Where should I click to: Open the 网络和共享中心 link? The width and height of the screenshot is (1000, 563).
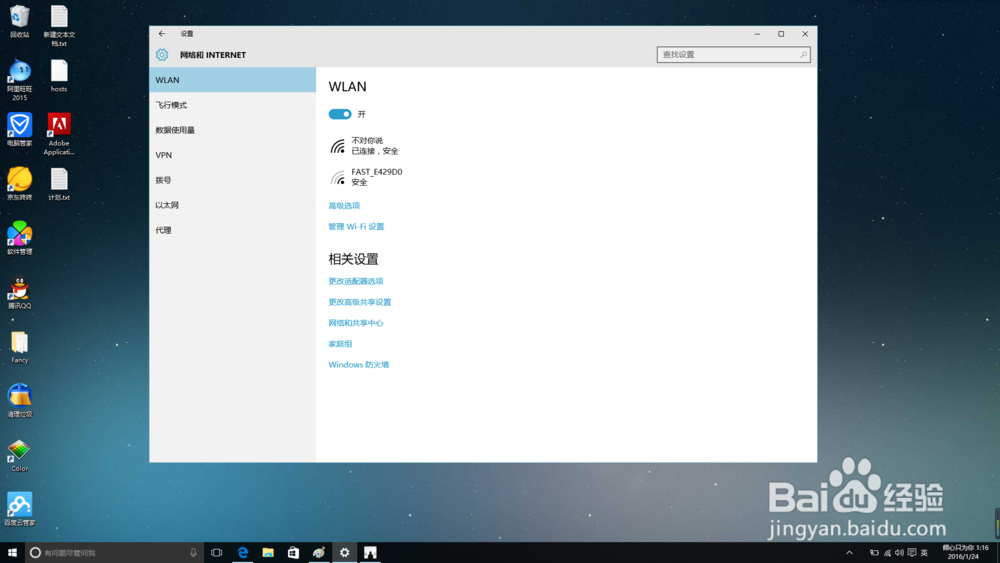click(x=356, y=323)
